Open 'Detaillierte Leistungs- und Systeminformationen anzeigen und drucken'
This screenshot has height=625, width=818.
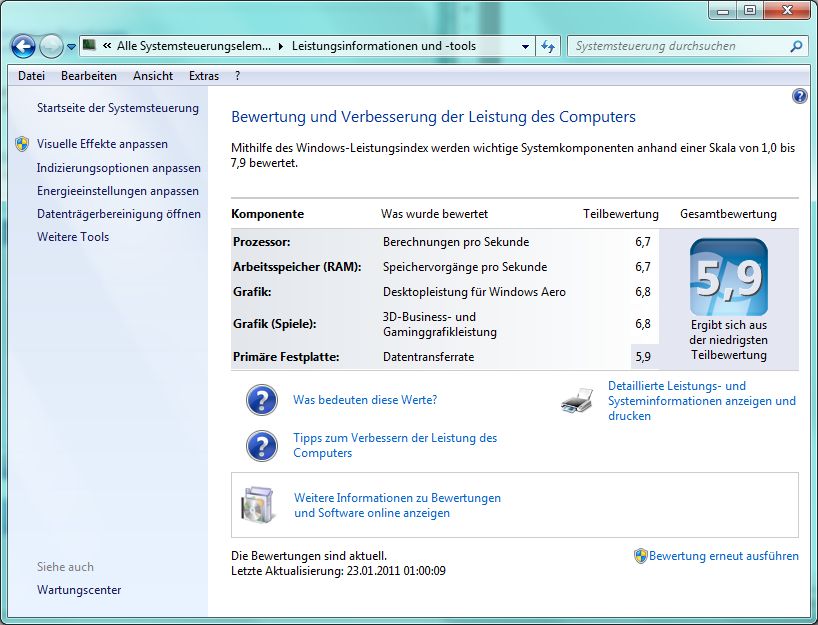pos(702,401)
